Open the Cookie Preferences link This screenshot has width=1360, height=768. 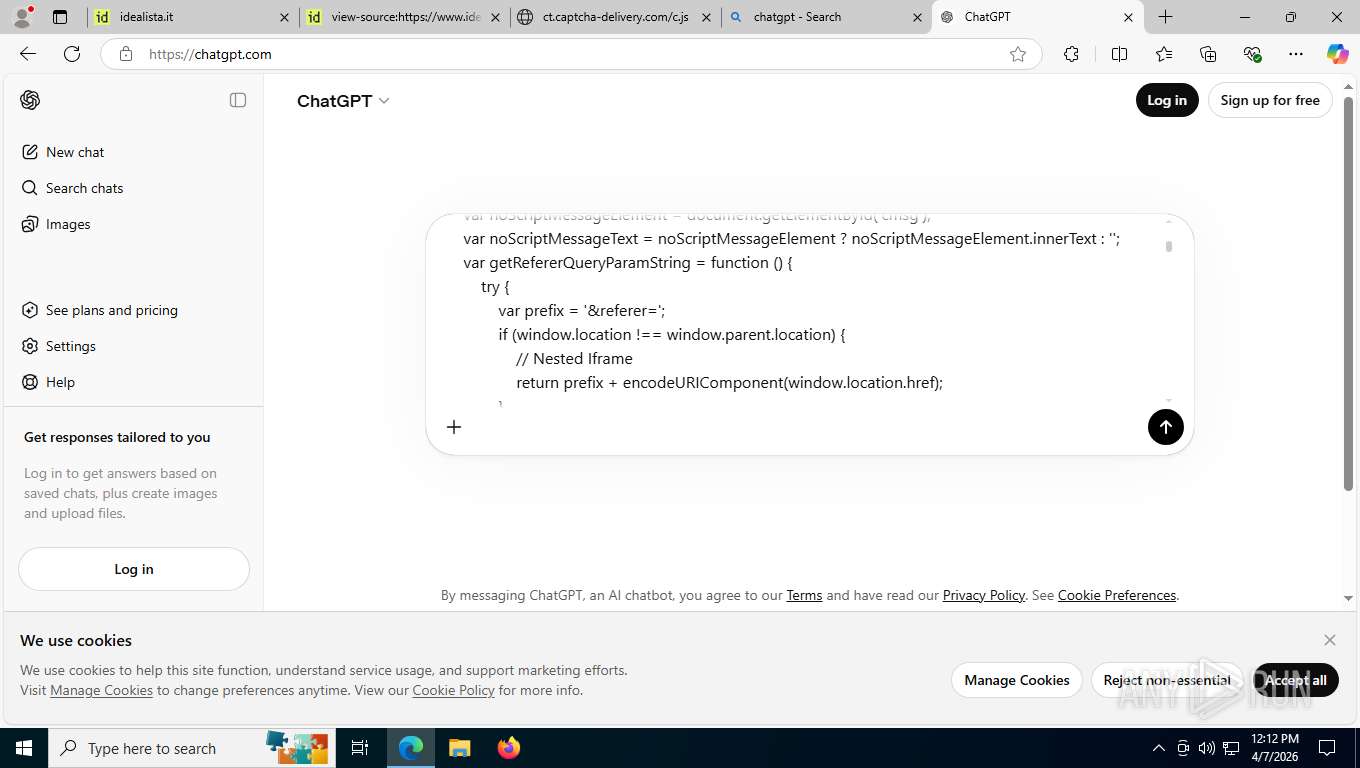click(1117, 595)
